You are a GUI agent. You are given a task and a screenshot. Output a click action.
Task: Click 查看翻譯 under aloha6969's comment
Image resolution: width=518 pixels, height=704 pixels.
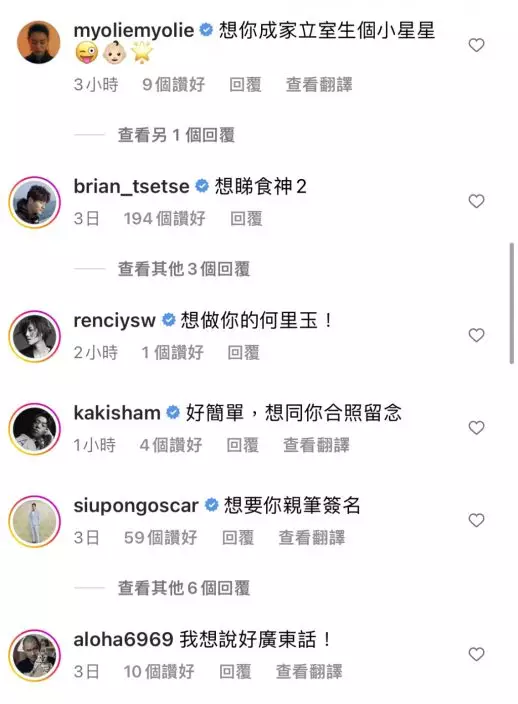tap(309, 672)
